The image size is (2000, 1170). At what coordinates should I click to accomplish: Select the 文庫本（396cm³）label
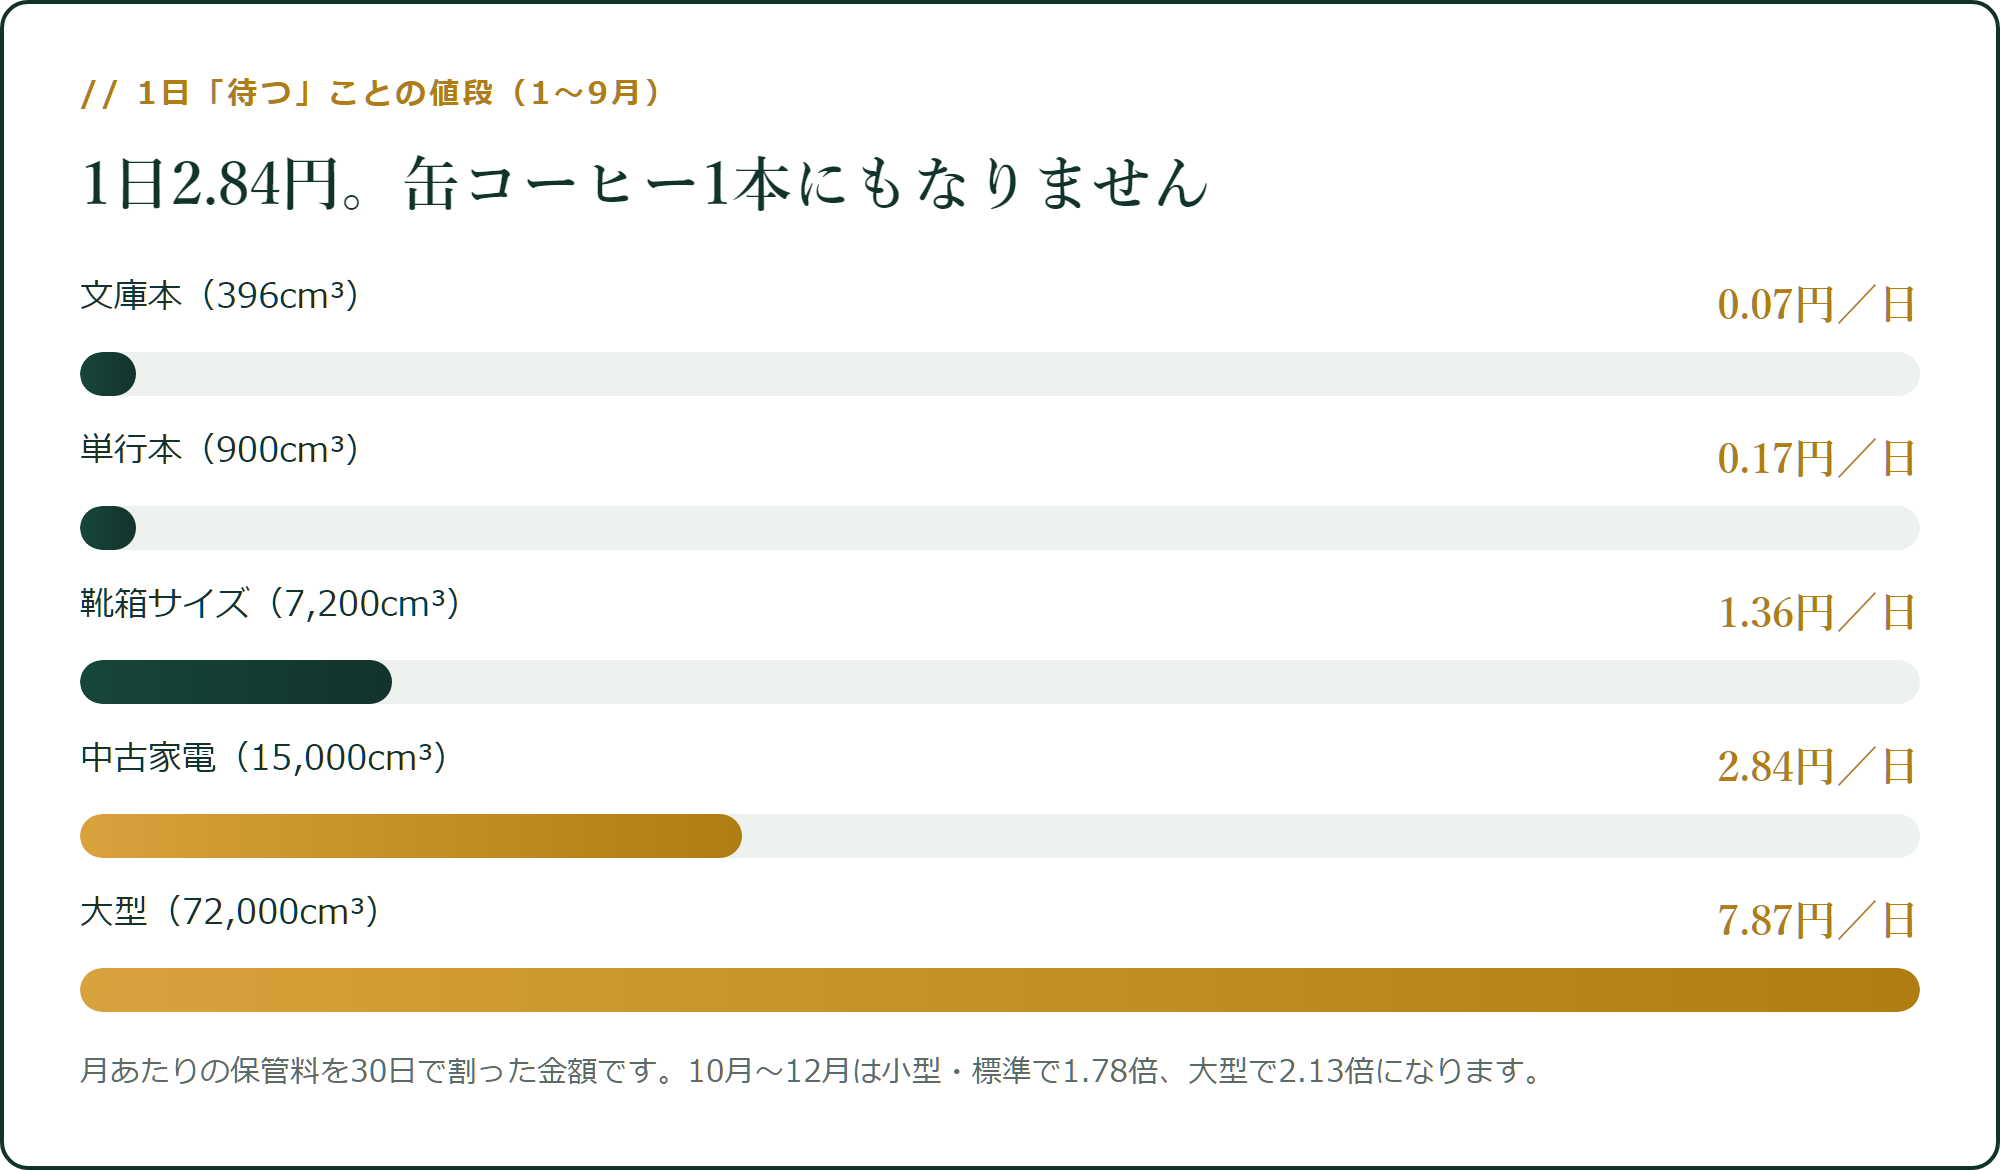point(220,296)
